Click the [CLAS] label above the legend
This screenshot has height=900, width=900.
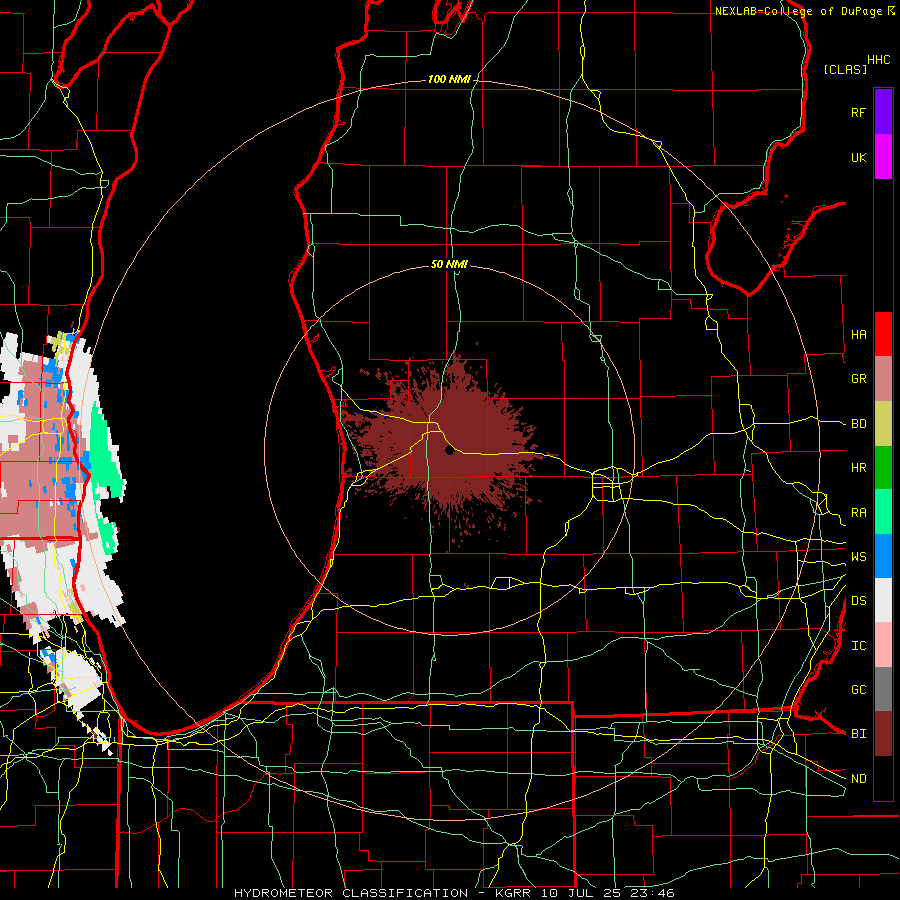845,69
